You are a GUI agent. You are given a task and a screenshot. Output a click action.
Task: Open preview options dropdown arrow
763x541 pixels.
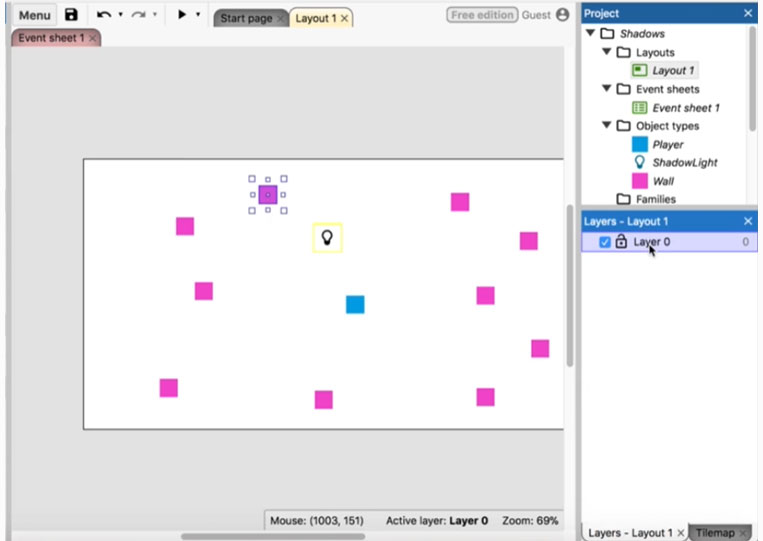[x=198, y=15]
